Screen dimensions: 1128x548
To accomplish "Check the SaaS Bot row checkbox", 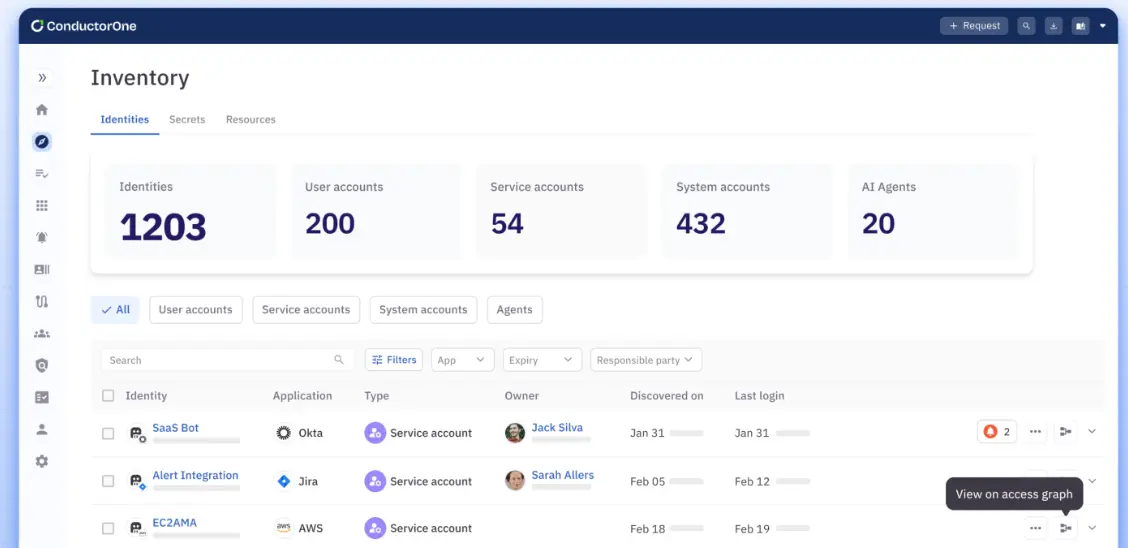I will point(108,433).
